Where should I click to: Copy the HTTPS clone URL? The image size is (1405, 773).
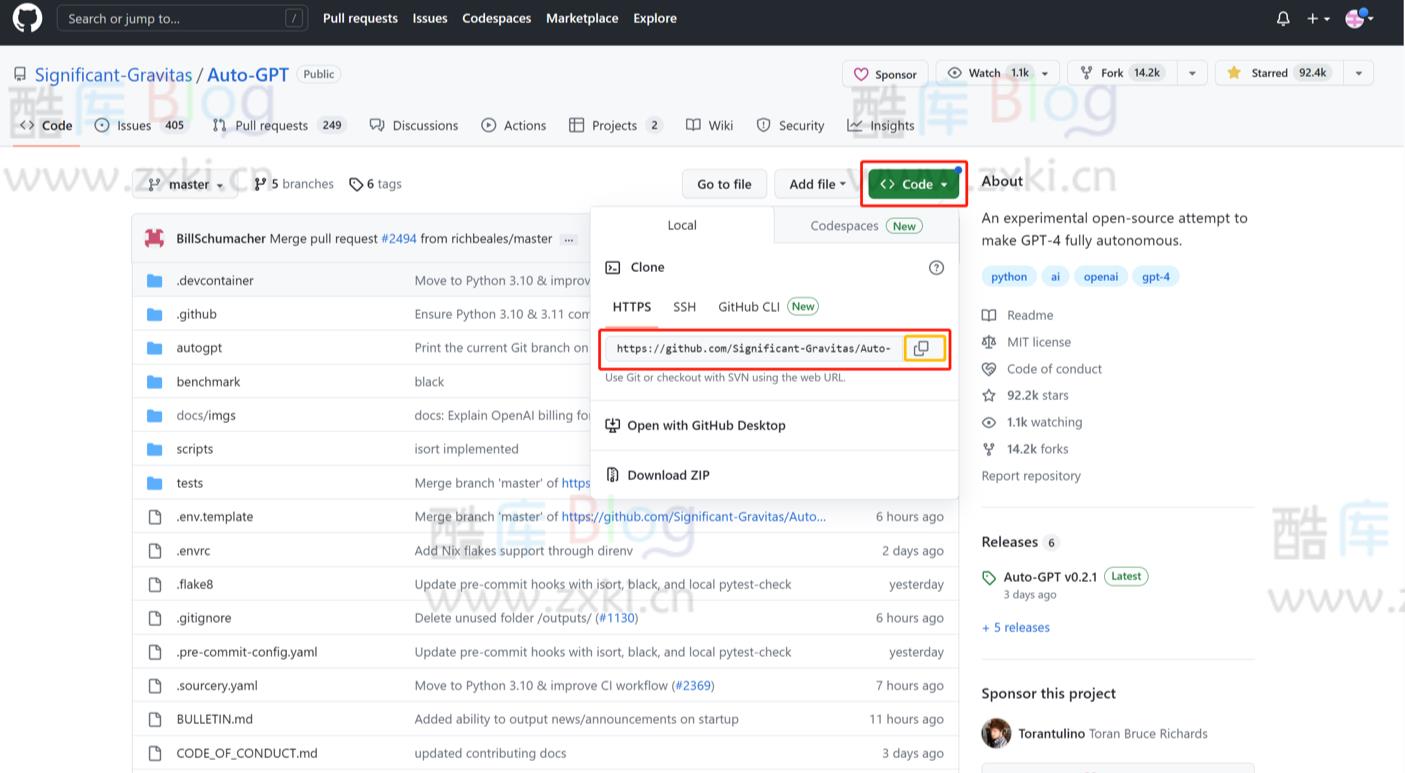pos(922,348)
